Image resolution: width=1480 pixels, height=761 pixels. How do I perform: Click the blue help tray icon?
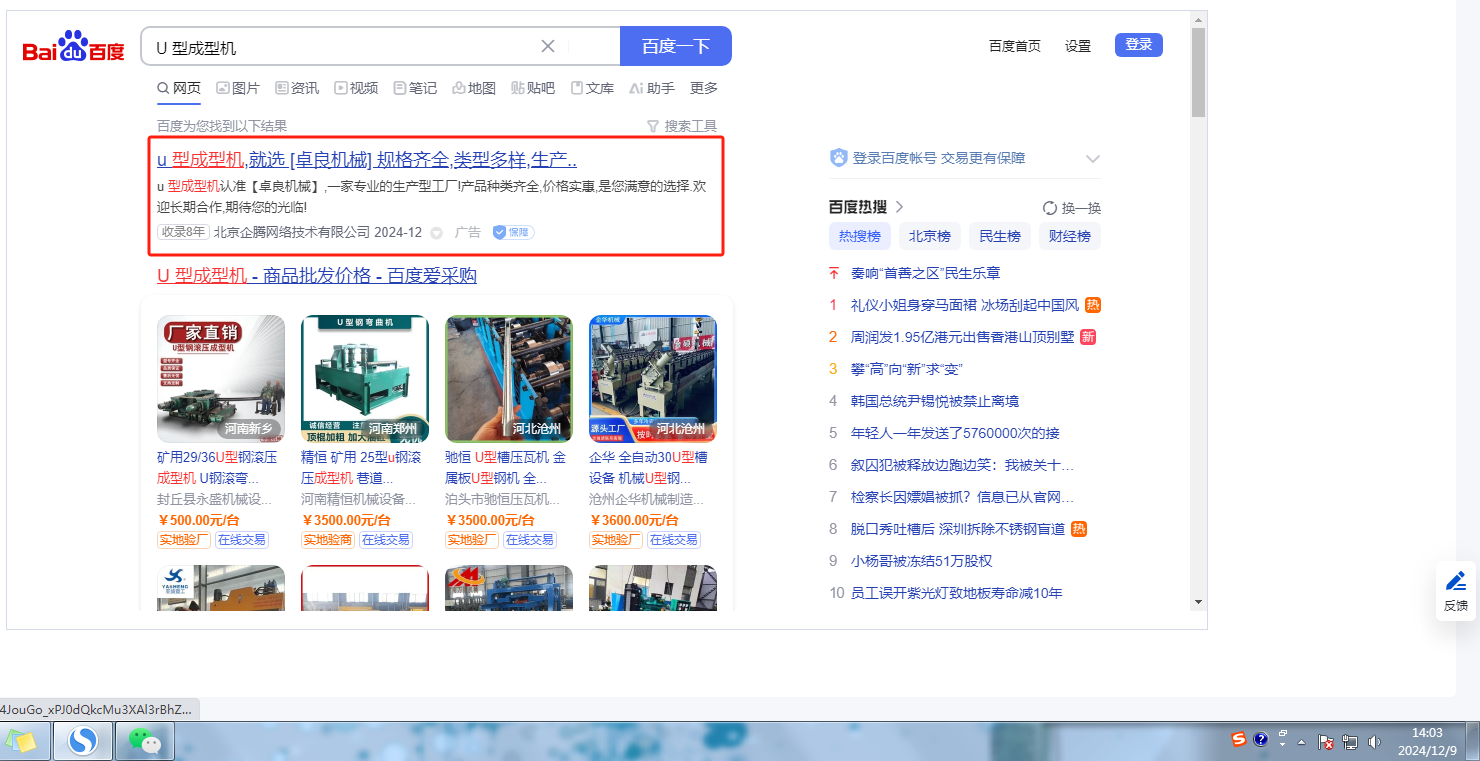[1261, 740]
